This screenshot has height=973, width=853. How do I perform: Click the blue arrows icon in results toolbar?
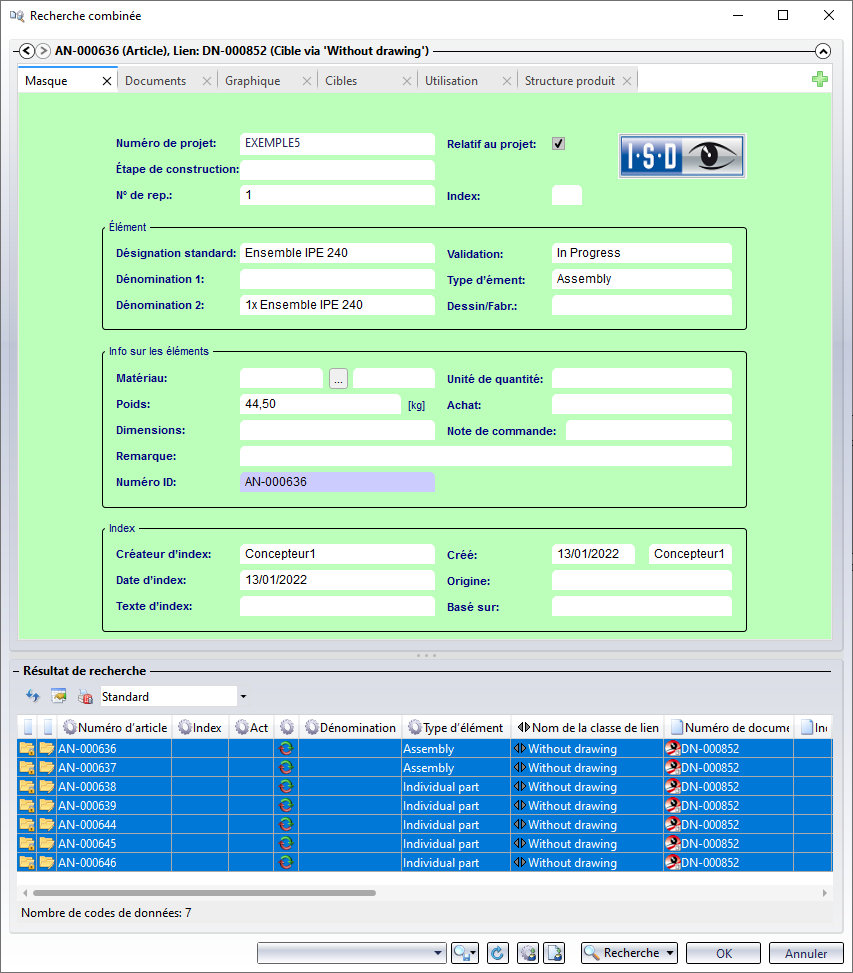(32, 696)
